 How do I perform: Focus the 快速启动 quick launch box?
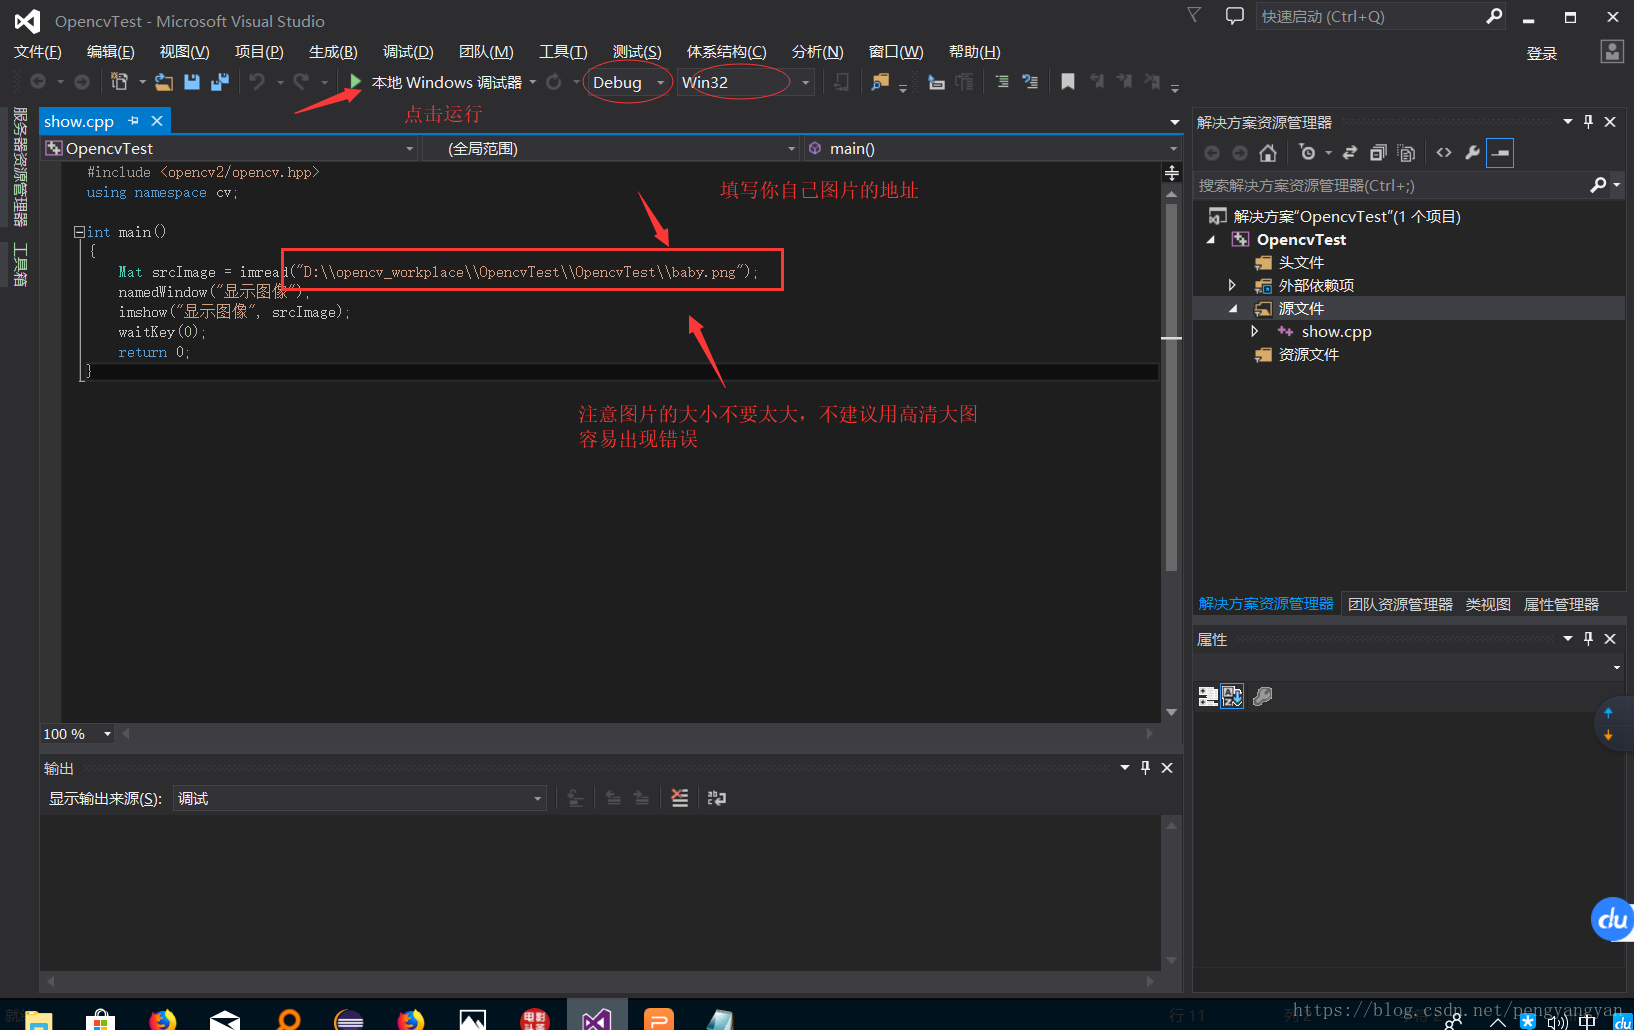(x=1370, y=16)
